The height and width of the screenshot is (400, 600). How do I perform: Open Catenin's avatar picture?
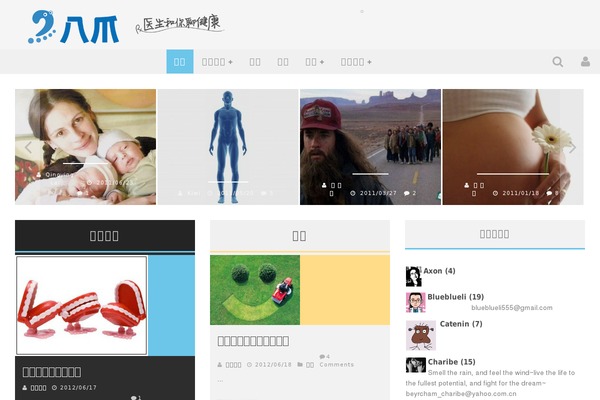[x=421, y=336]
